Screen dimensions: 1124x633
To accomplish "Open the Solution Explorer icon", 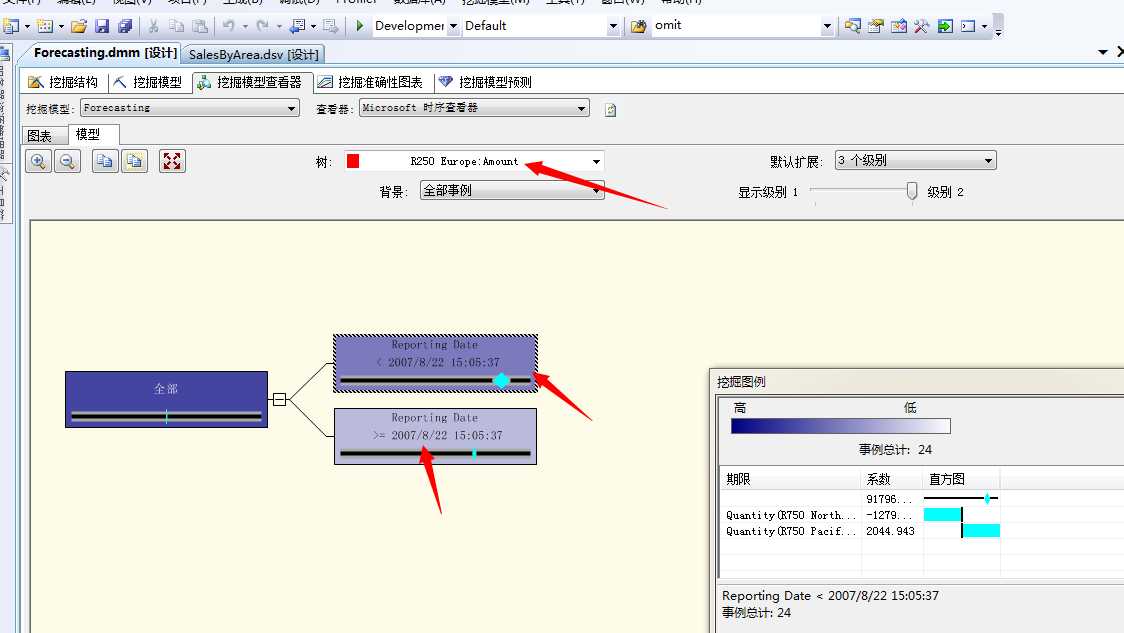I will click(x=852, y=27).
